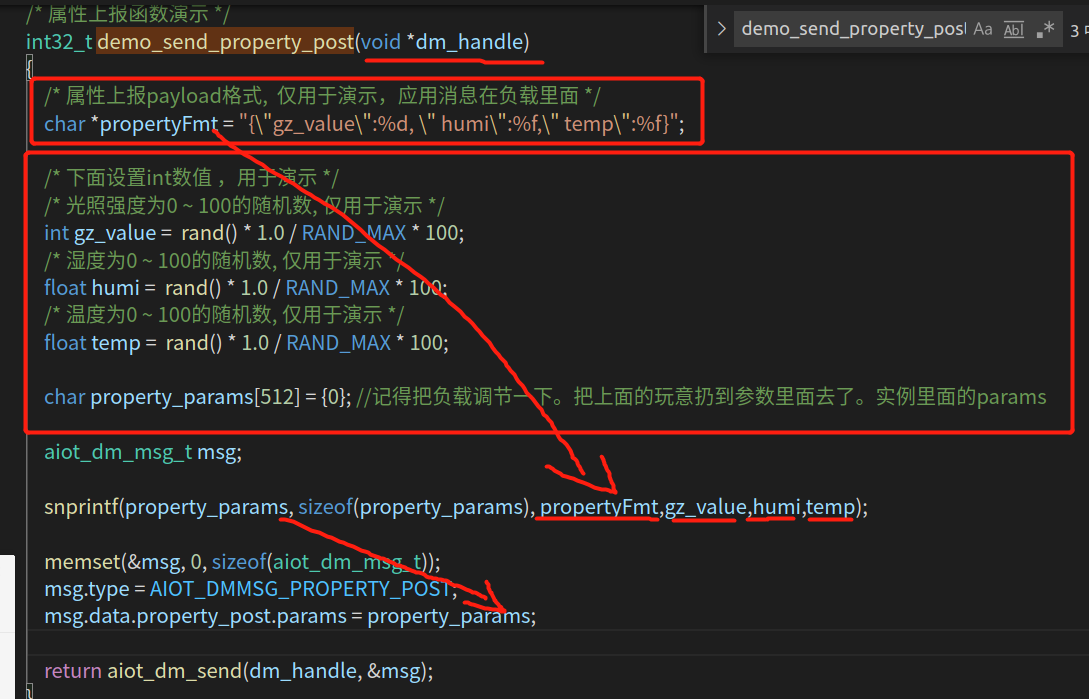This screenshot has width=1089, height=699.
Task: Click the void keyword in function signature
Action: click(x=381, y=42)
